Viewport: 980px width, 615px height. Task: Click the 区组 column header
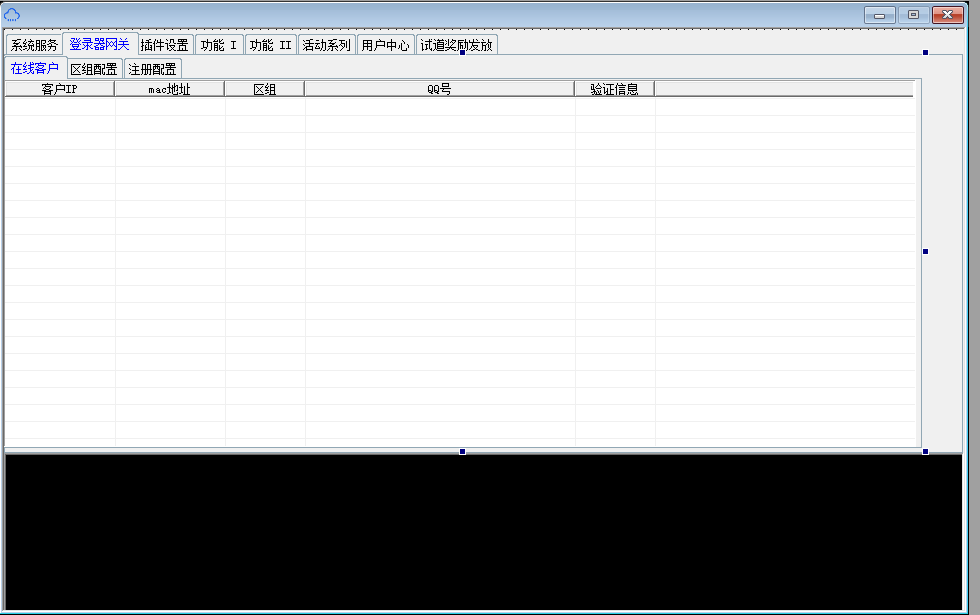point(264,89)
